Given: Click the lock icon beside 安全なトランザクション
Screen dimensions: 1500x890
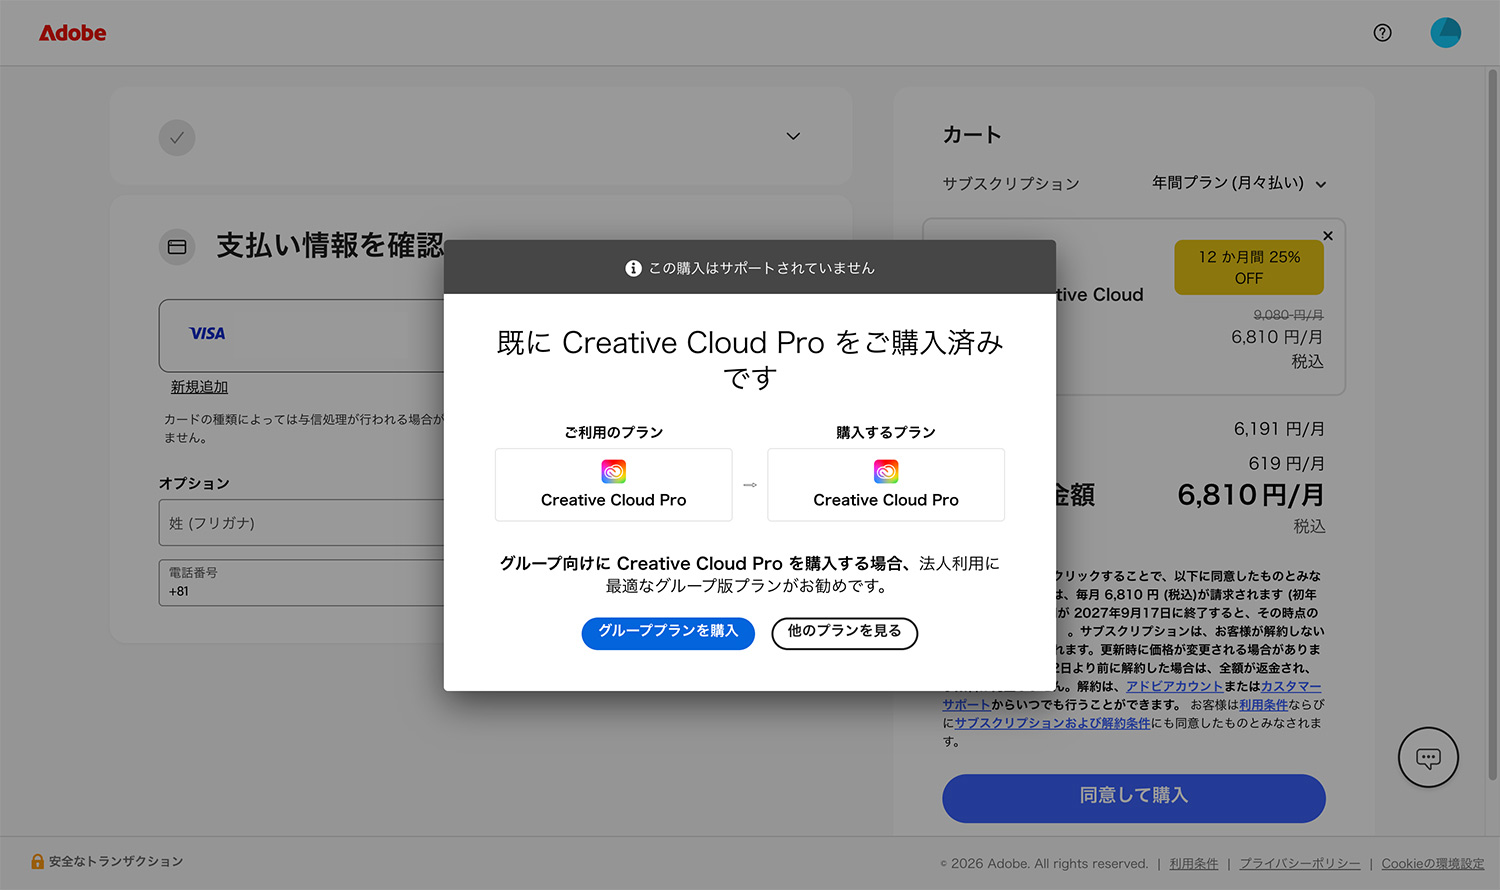Looking at the screenshot, I should pos(37,861).
